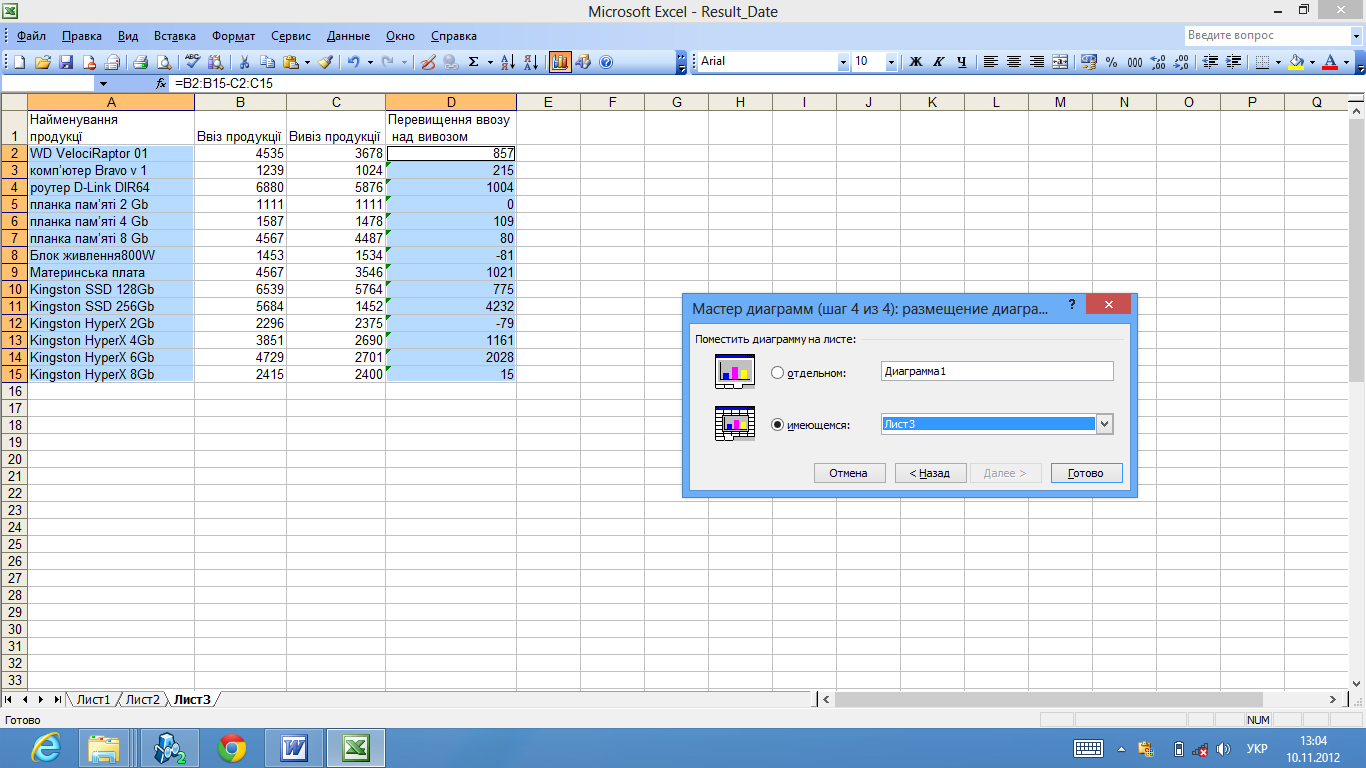
Task: Click the AutoSum sigma icon
Action: click(473, 62)
